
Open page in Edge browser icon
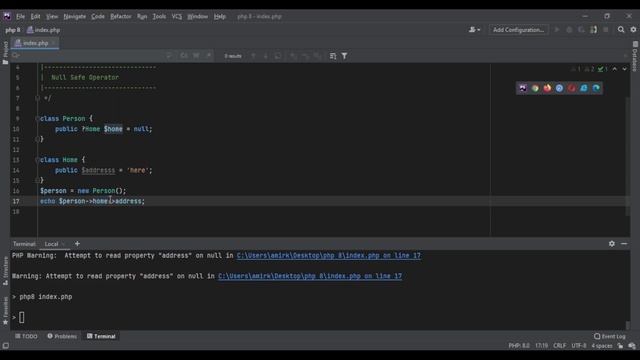click(x=596, y=88)
